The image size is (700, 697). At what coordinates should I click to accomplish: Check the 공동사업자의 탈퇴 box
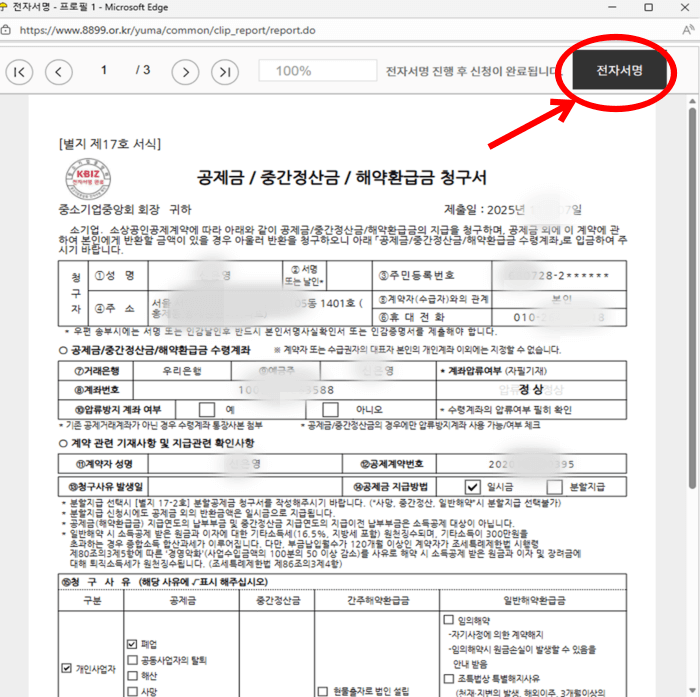(132, 659)
